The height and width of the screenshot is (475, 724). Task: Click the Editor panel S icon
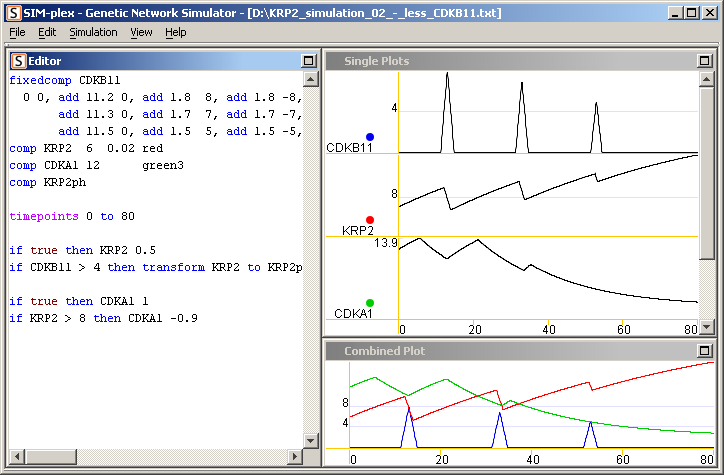[18, 61]
